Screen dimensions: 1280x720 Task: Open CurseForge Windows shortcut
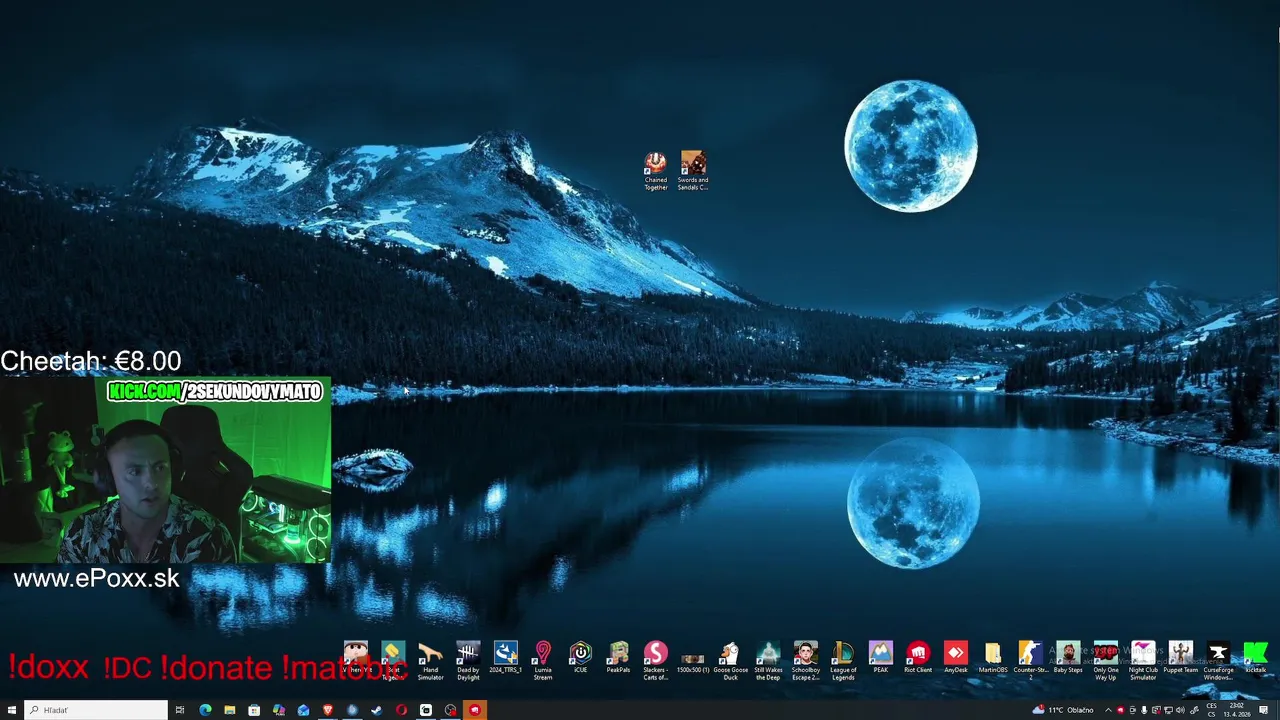point(1218,662)
